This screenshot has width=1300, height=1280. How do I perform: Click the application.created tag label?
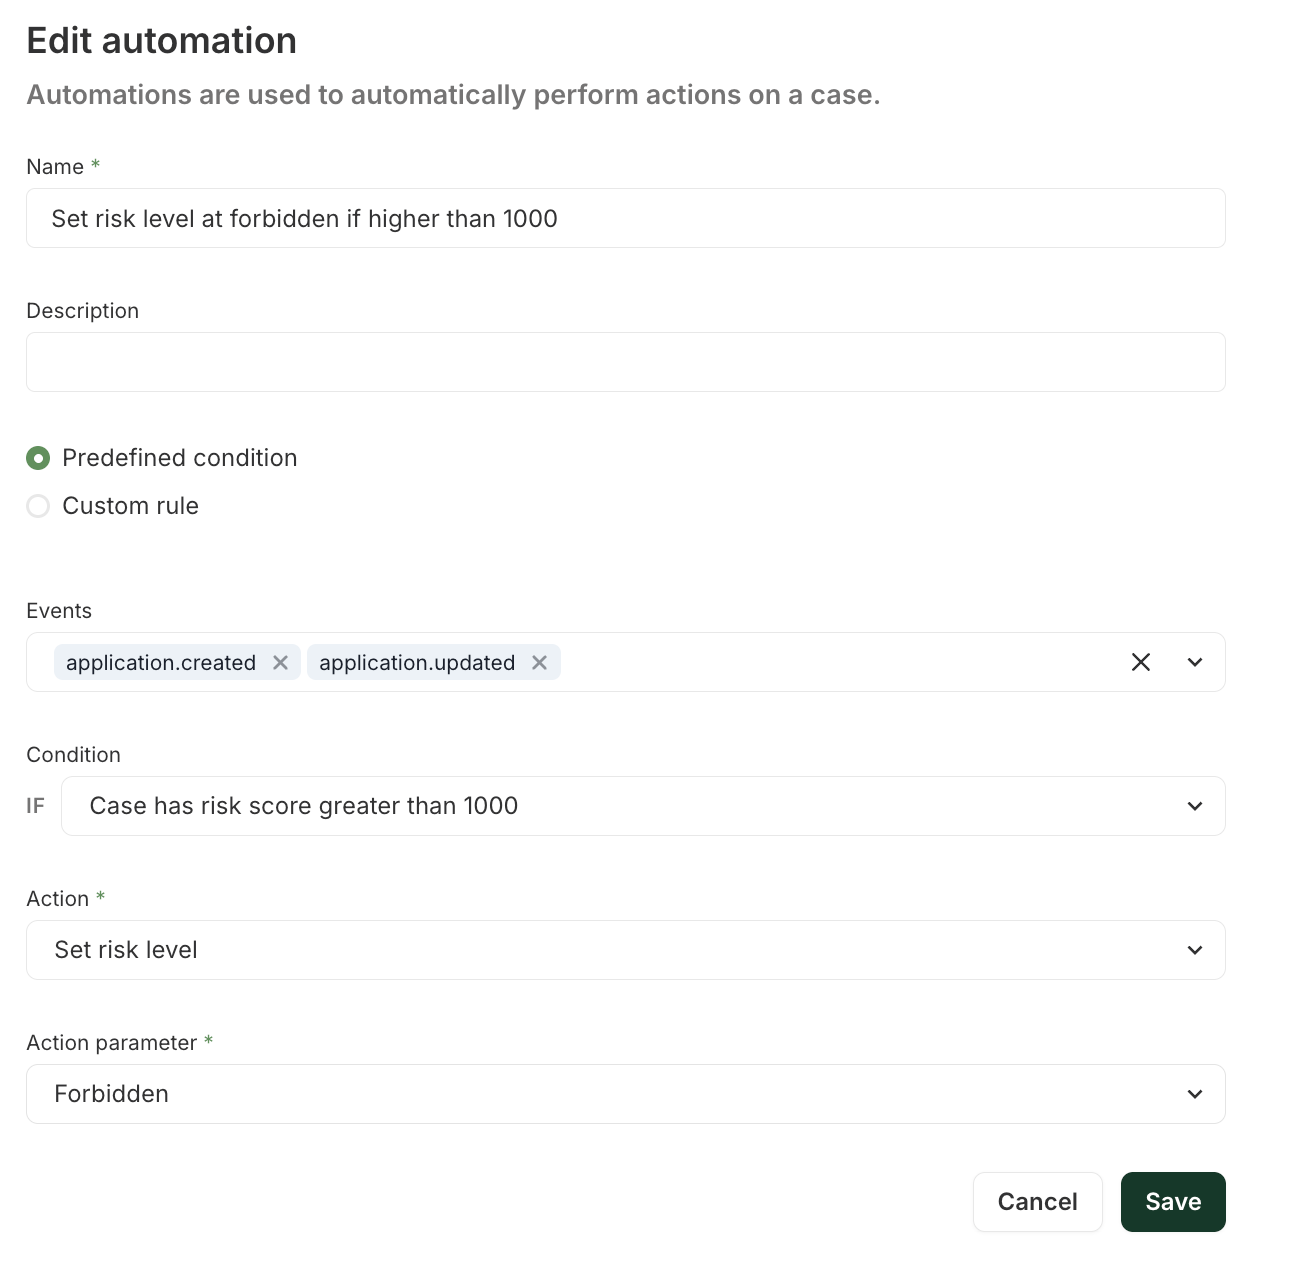click(x=161, y=663)
